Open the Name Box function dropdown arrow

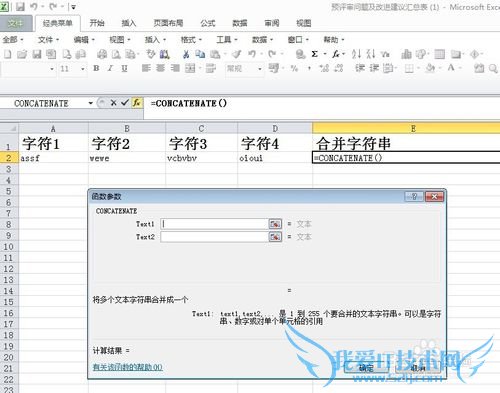[90, 103]
